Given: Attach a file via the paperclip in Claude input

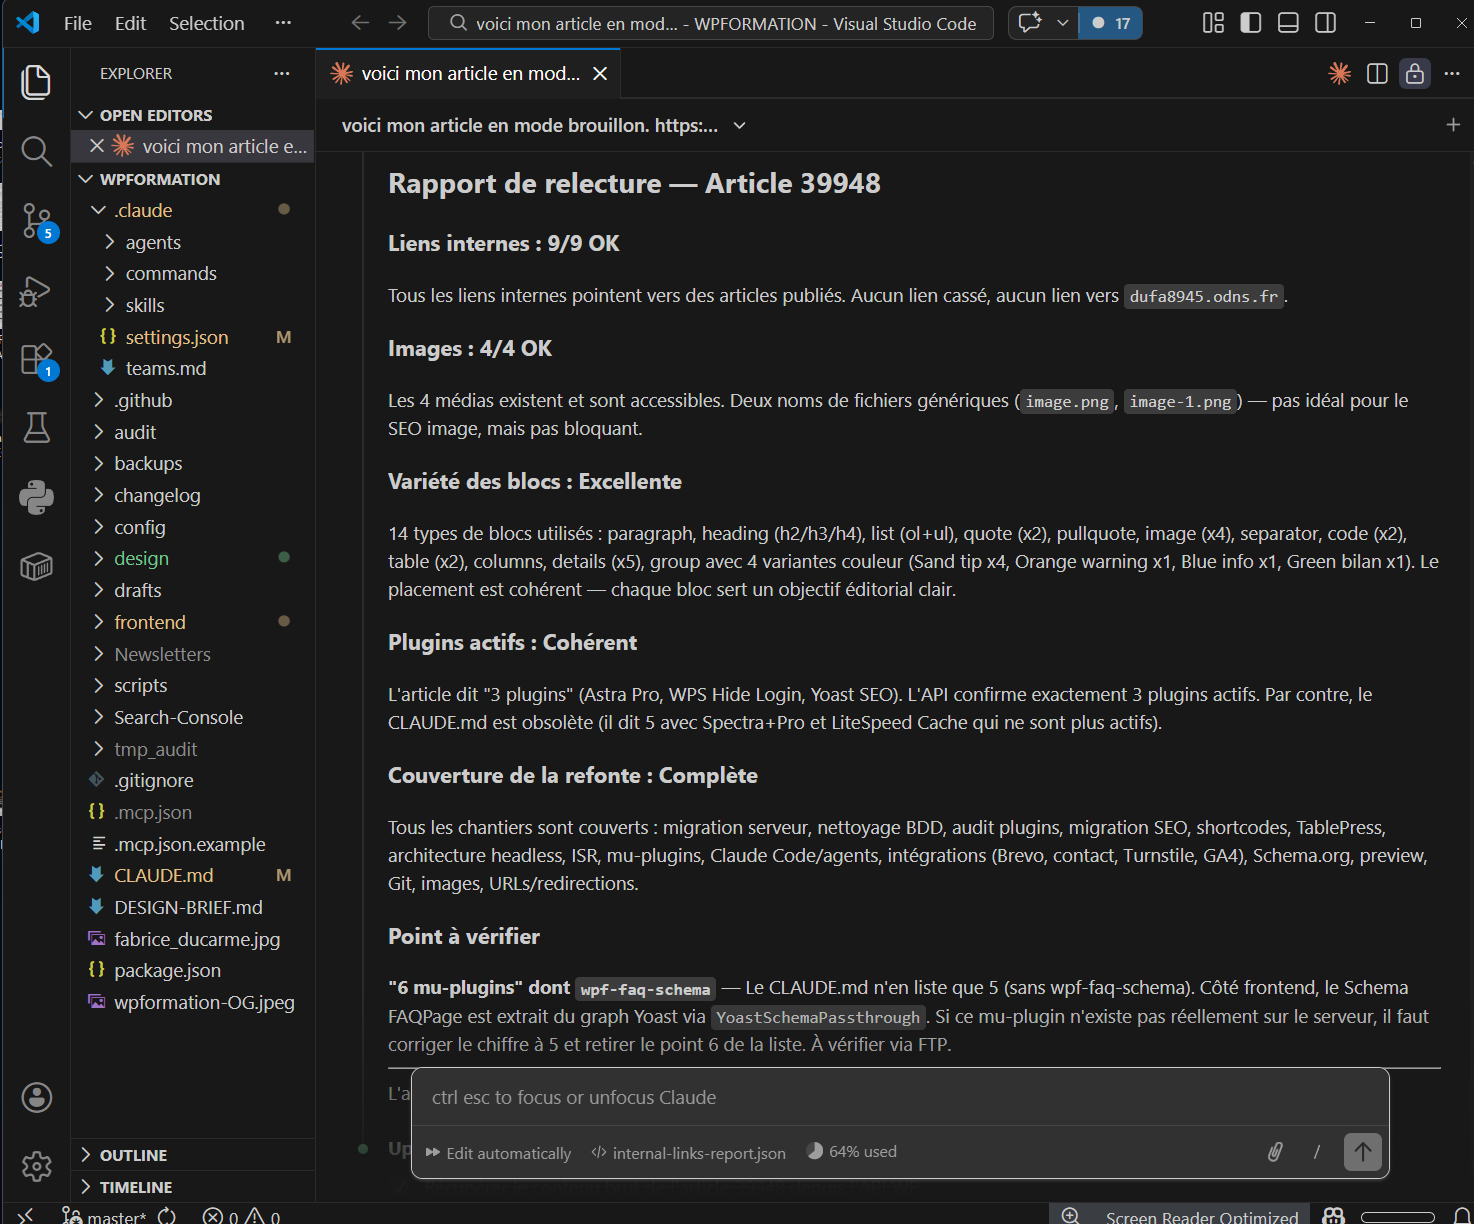Looking at the screenshot, I should (x=1274, y=1152).
